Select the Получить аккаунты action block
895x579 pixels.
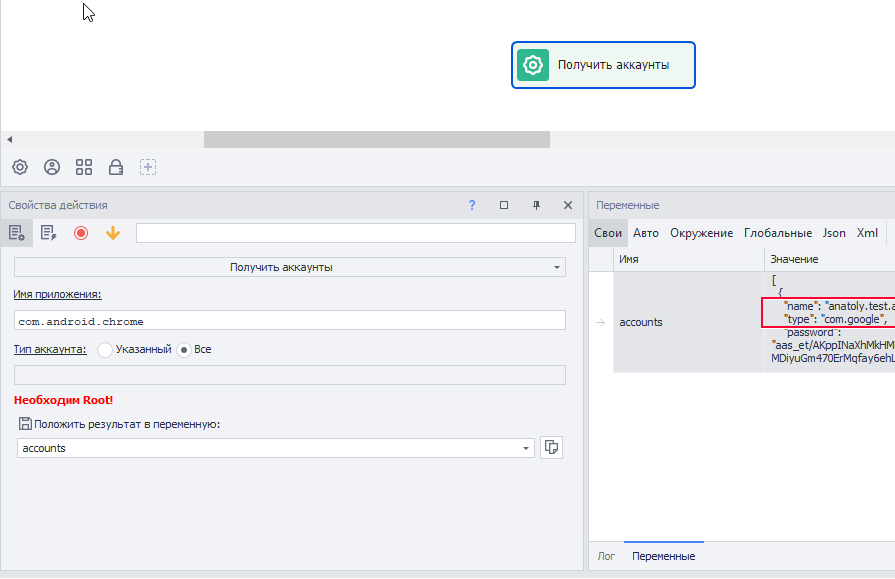(603, 65)
